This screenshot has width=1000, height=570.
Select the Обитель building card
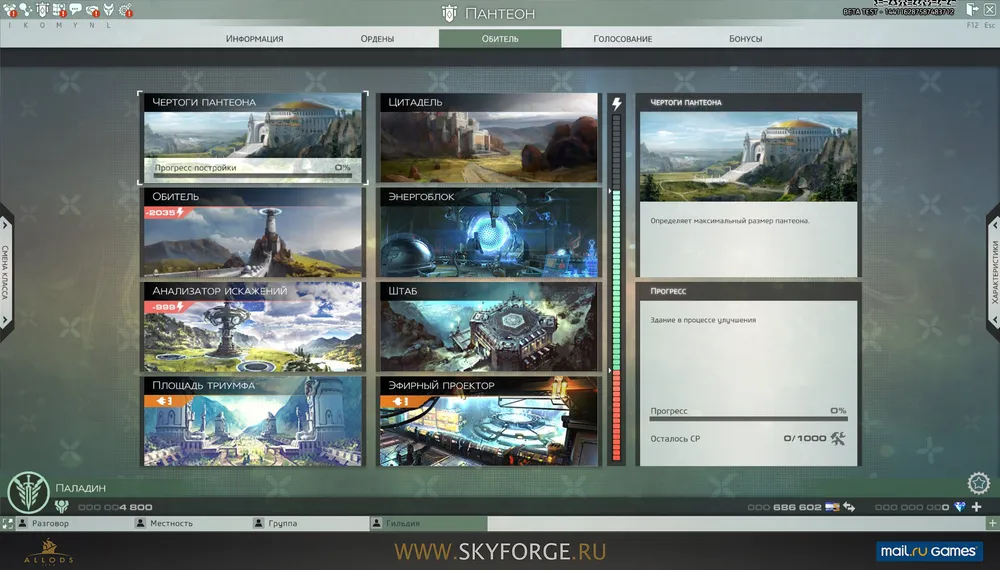coord(253,232)
